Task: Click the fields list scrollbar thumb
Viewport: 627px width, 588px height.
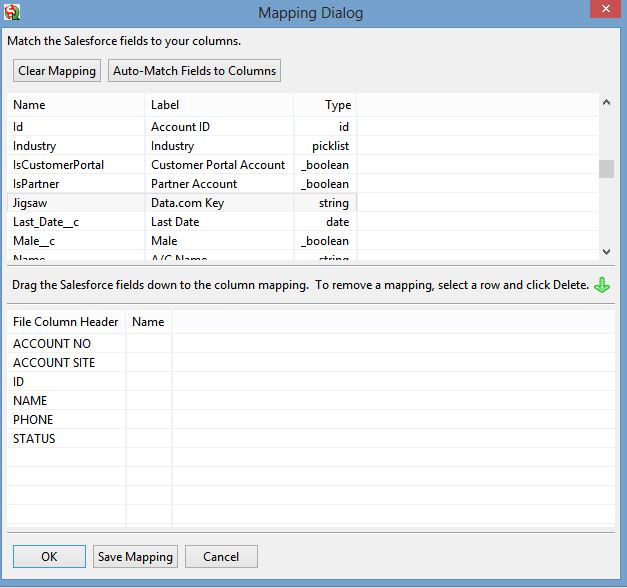Action: 606,169
